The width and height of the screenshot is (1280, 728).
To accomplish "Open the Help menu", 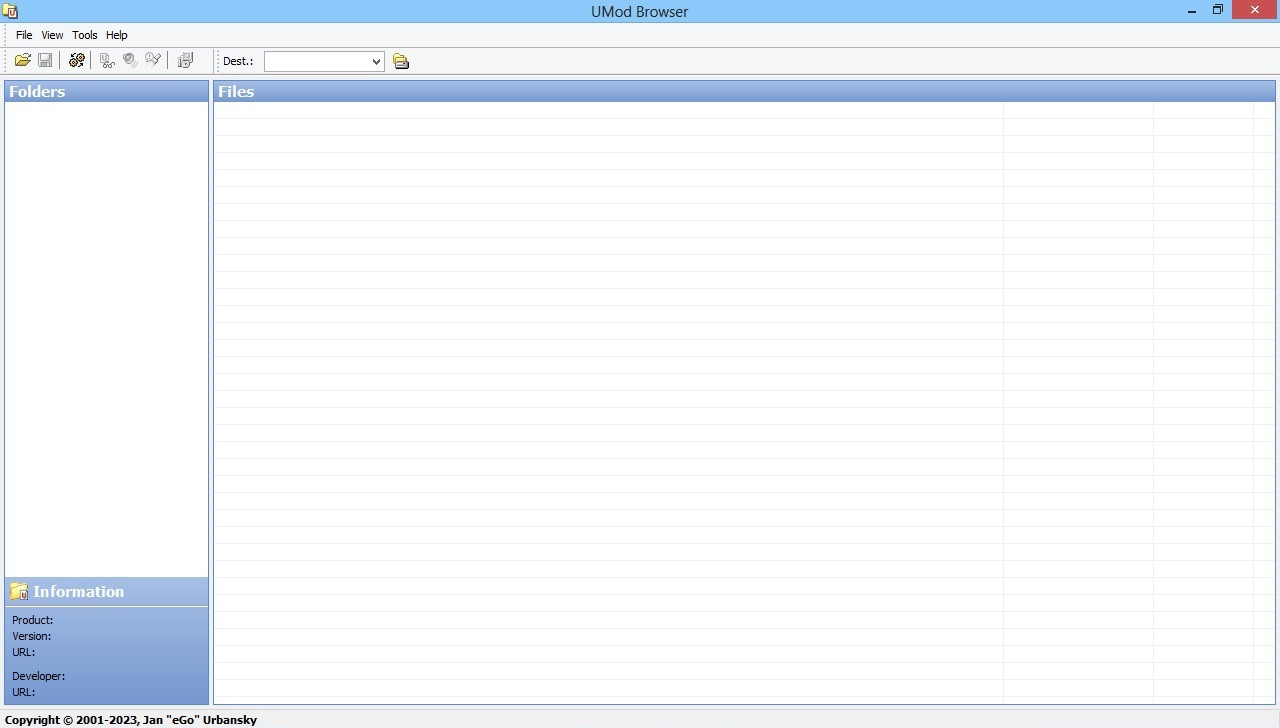I will tap(116, 34).
